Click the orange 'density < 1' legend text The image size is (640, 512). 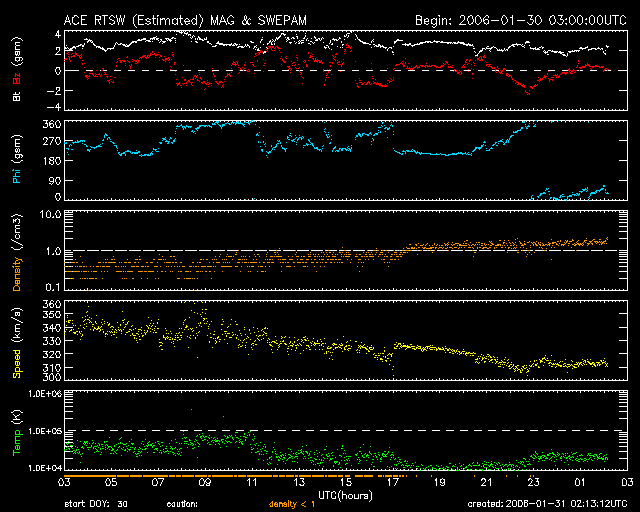coord(292,504)
